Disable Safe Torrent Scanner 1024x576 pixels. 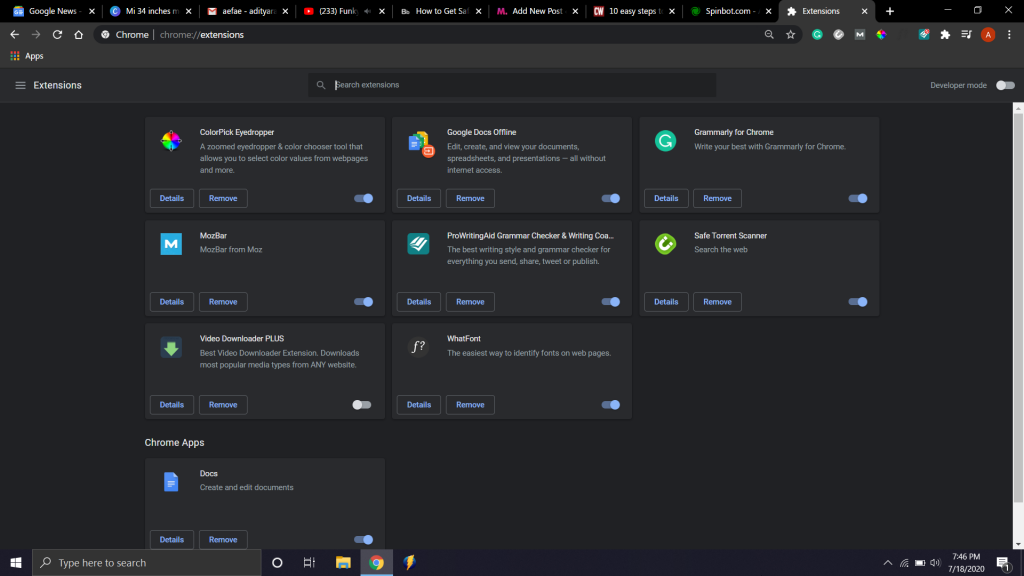tap(858, 302)
